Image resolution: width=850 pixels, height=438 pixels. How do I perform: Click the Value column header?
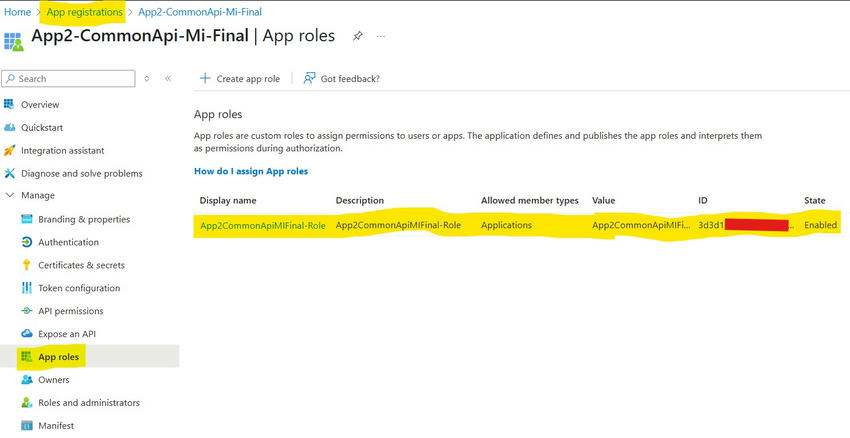coord(603,201)
